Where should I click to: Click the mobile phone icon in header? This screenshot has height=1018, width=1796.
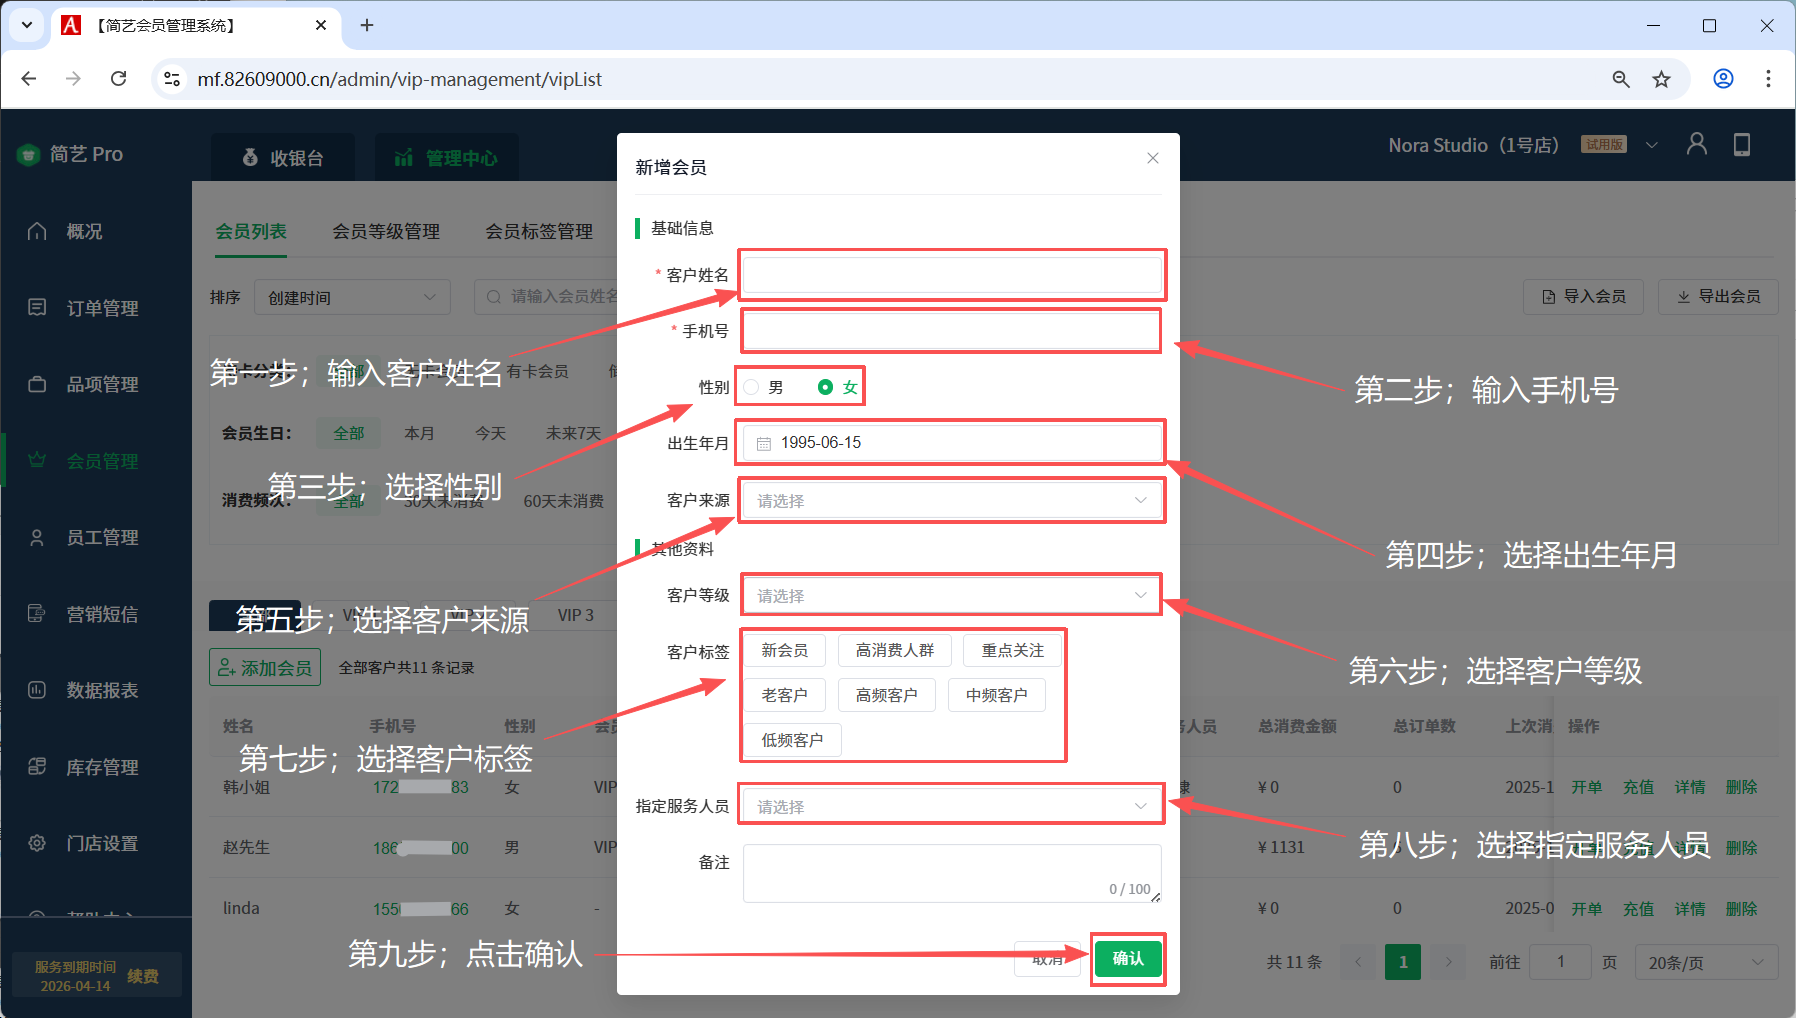pos(1741,145)
